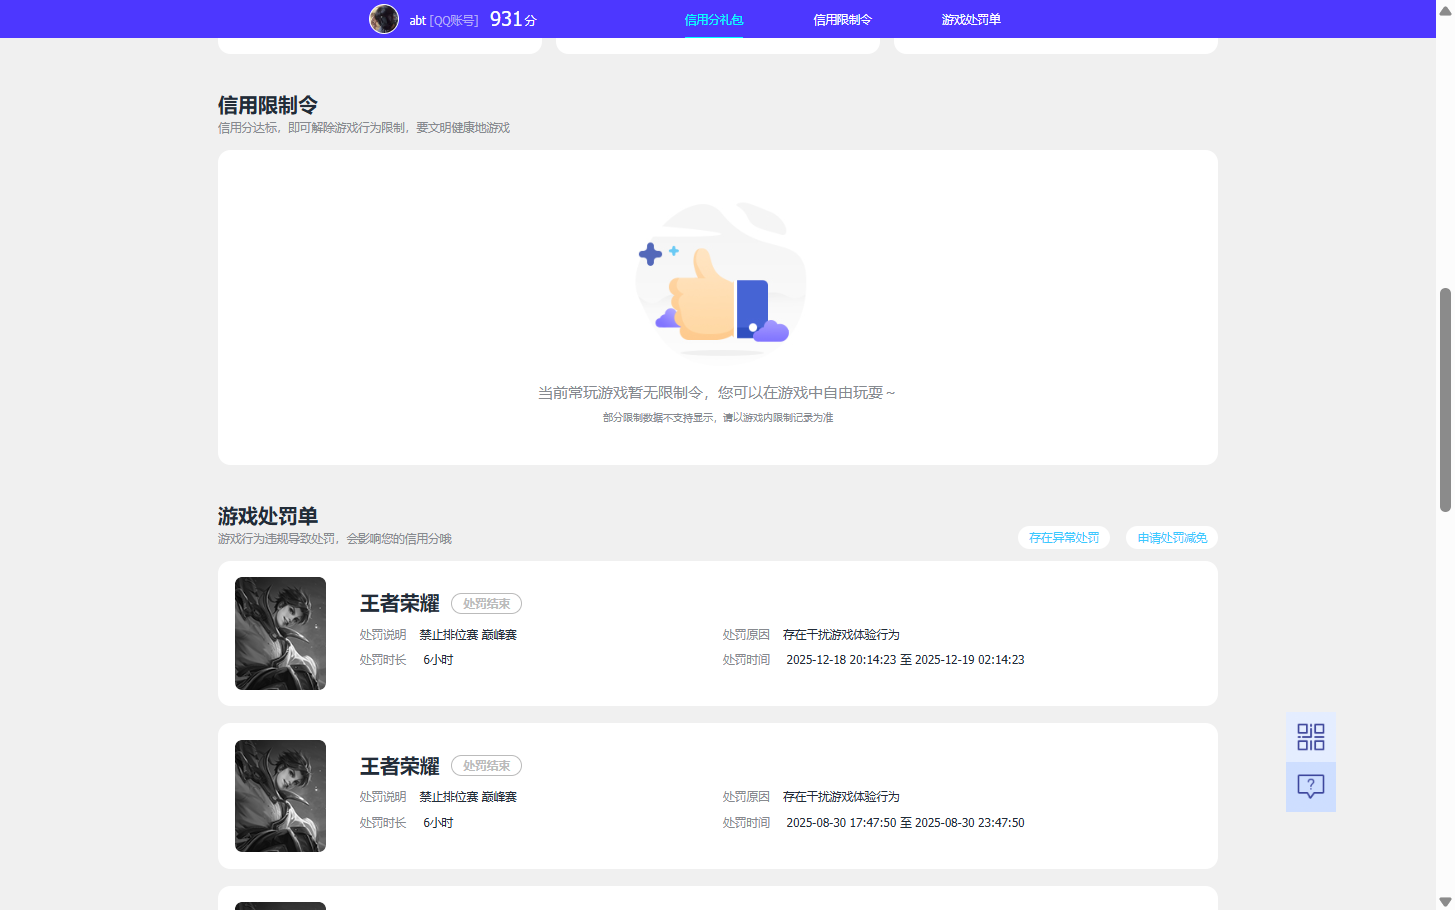Click the help question-mark bubble icon
Viewport: 1455px width, 910px height.
pyautogui.click(x=1310, y=787)
